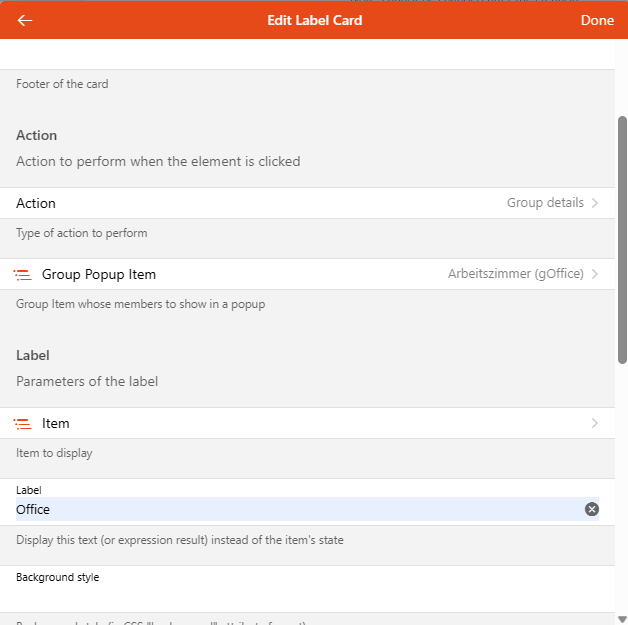
Task: Click the "Group Popup Item" row label
Action: (99, 274)
